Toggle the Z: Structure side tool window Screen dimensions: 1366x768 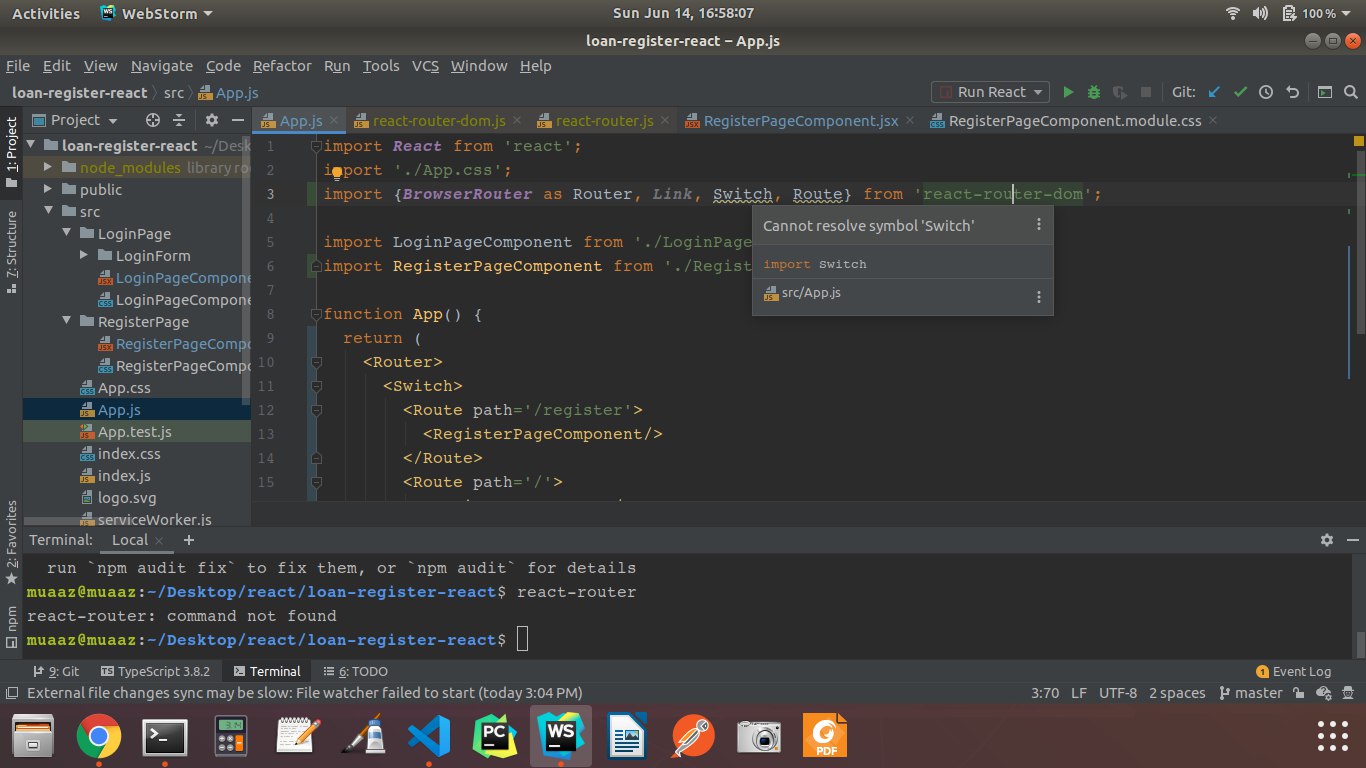[x=12, y=251]
